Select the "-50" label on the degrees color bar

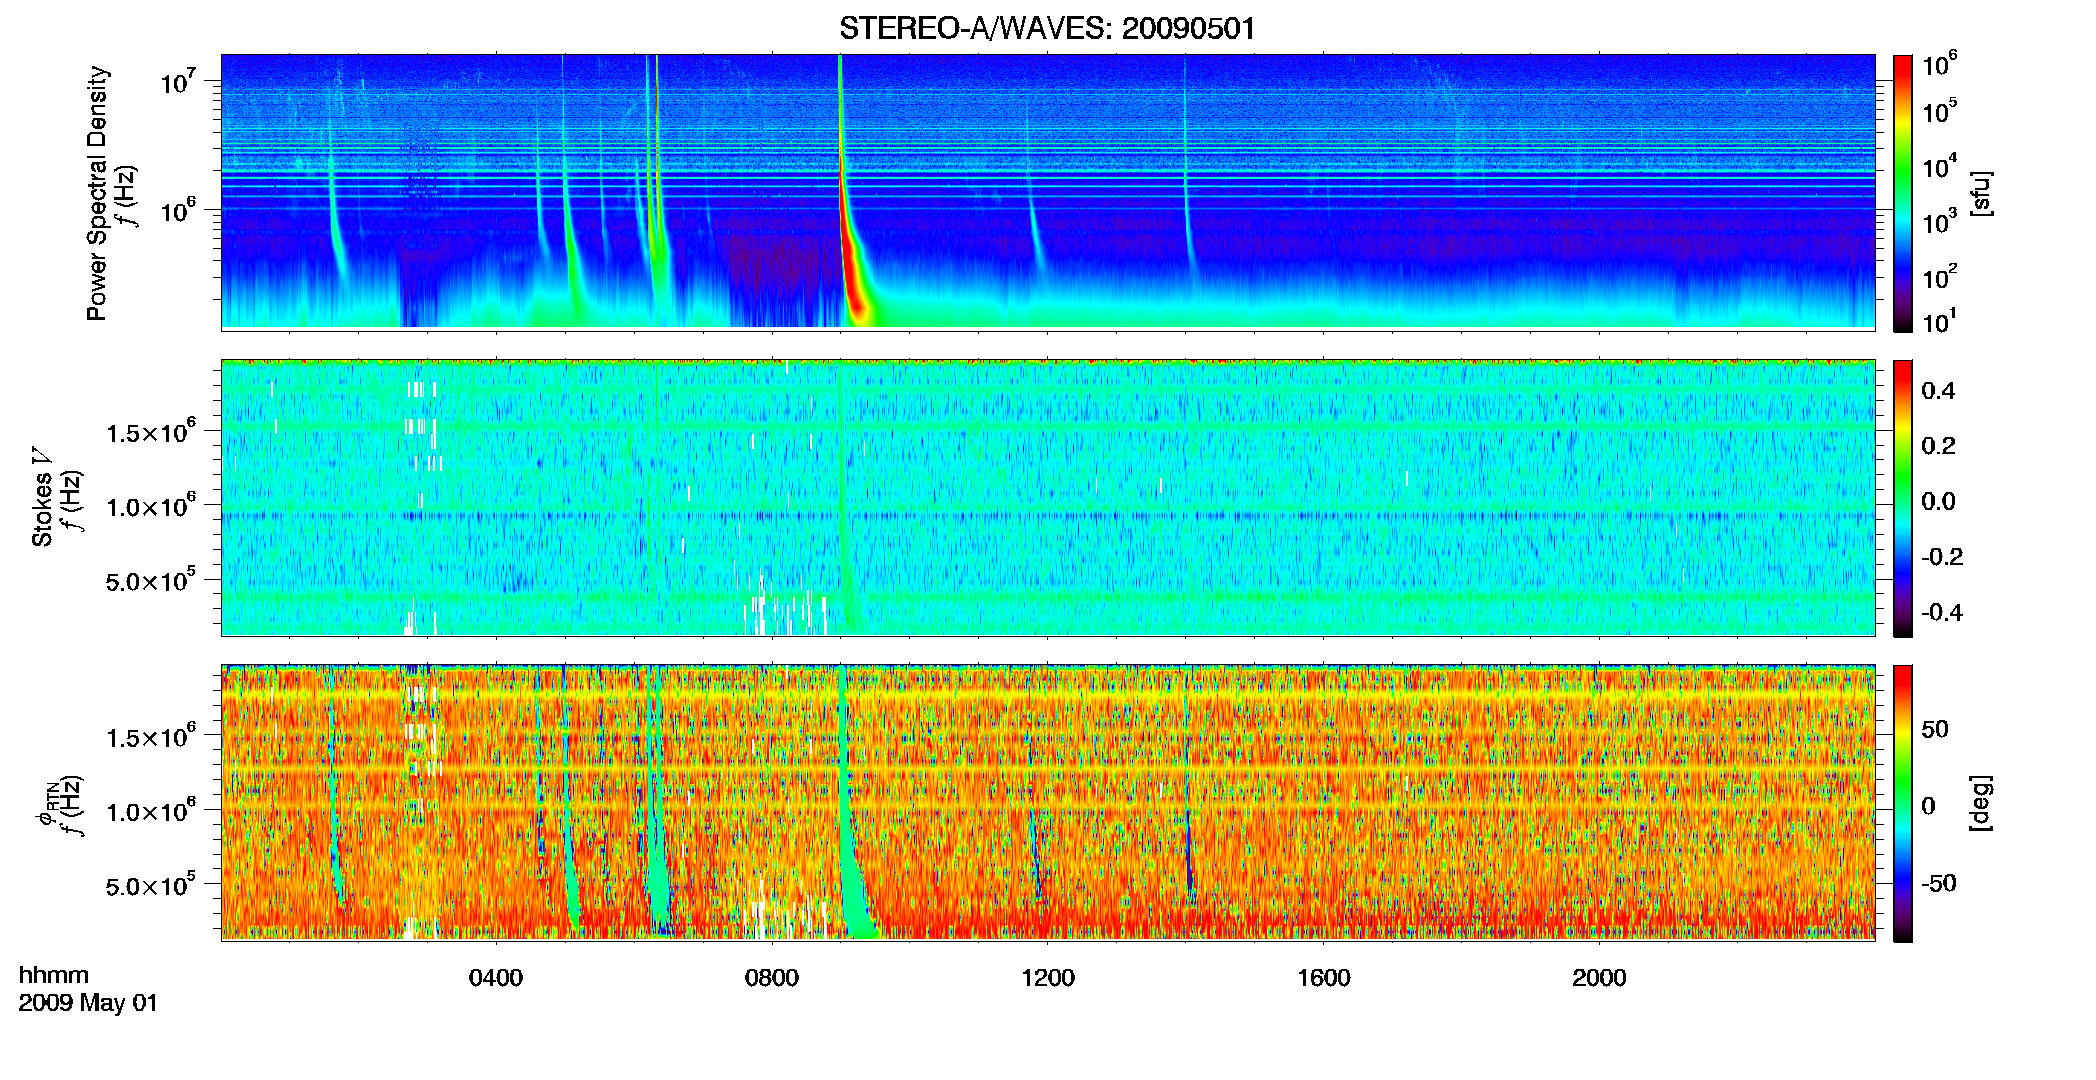[x=1939, y=883]
